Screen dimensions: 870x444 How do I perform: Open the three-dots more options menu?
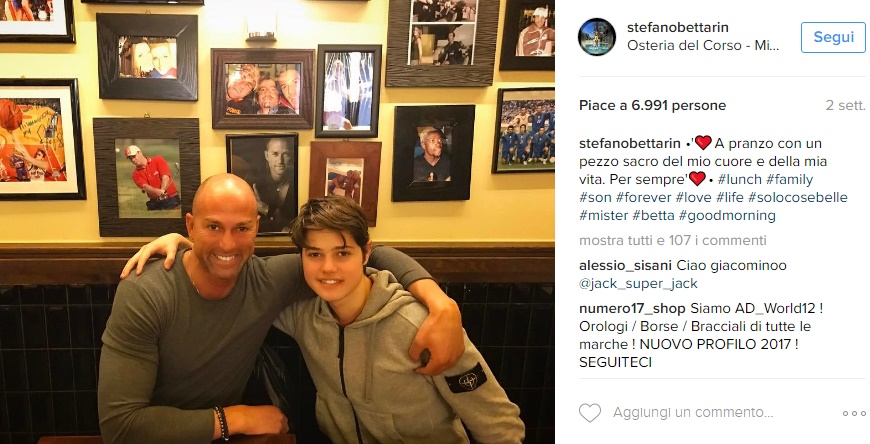[x=854, y=413]
